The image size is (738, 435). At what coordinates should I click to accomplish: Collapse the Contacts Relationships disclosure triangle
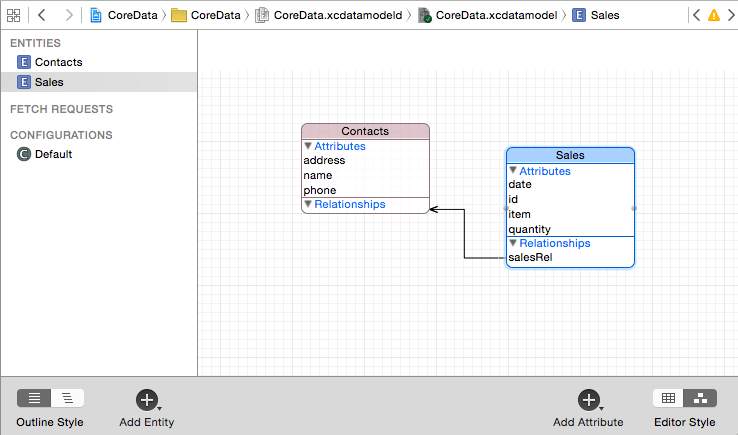(309, 204)
